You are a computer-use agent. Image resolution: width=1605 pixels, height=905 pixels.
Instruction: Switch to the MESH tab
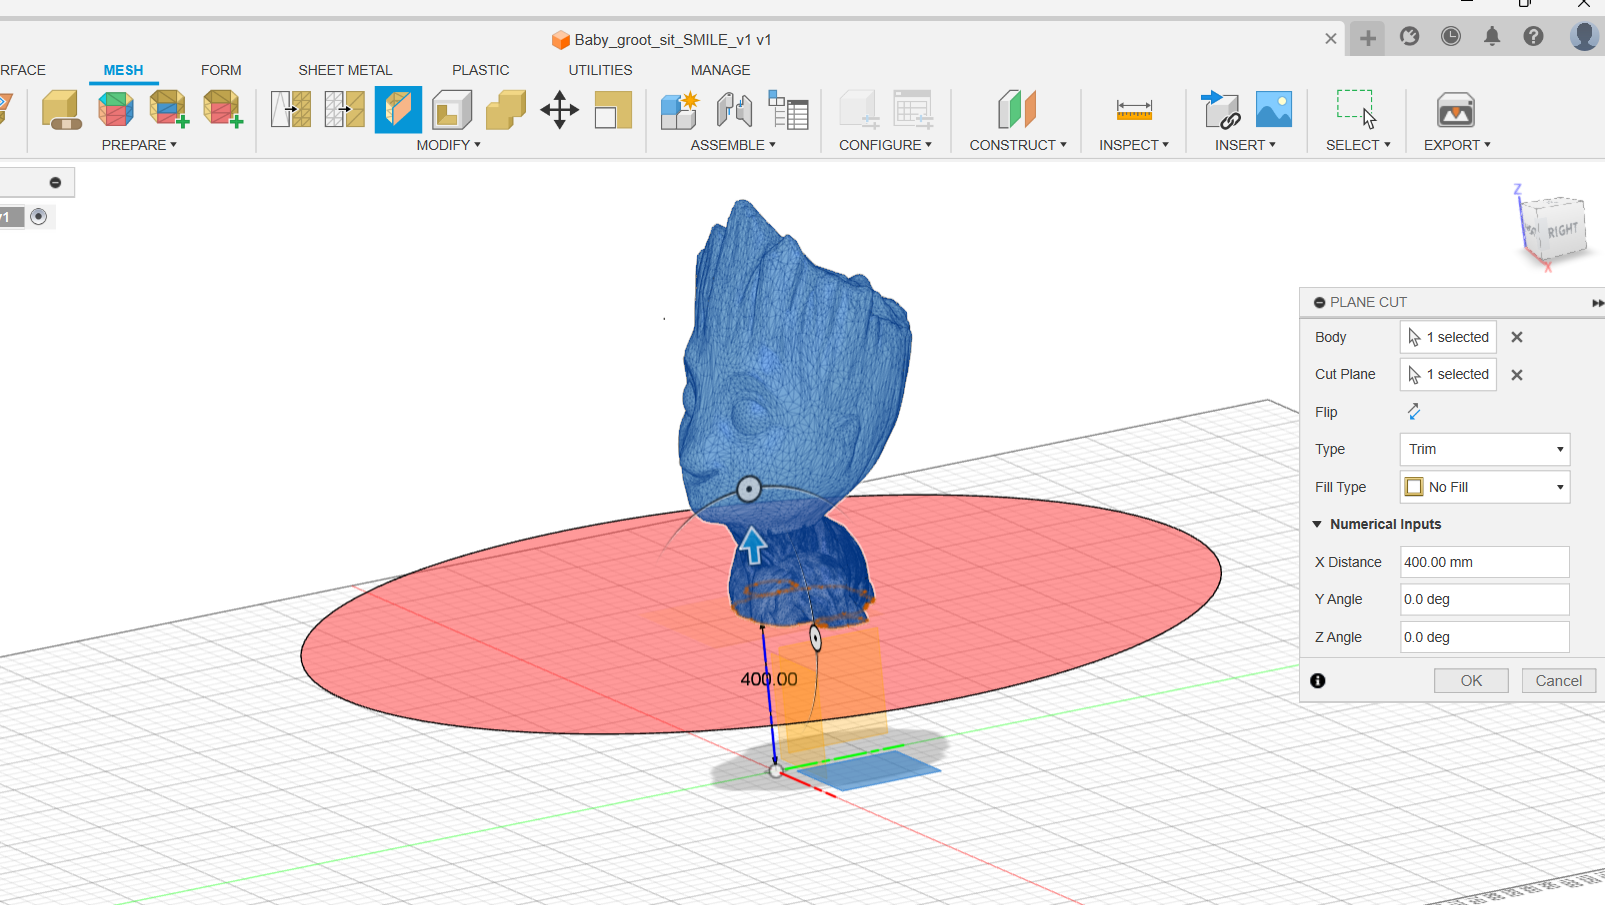(123, 70)
